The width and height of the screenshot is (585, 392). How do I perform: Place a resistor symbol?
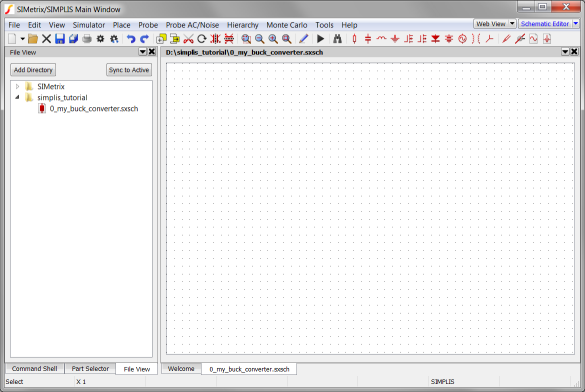tap(354, 39)
